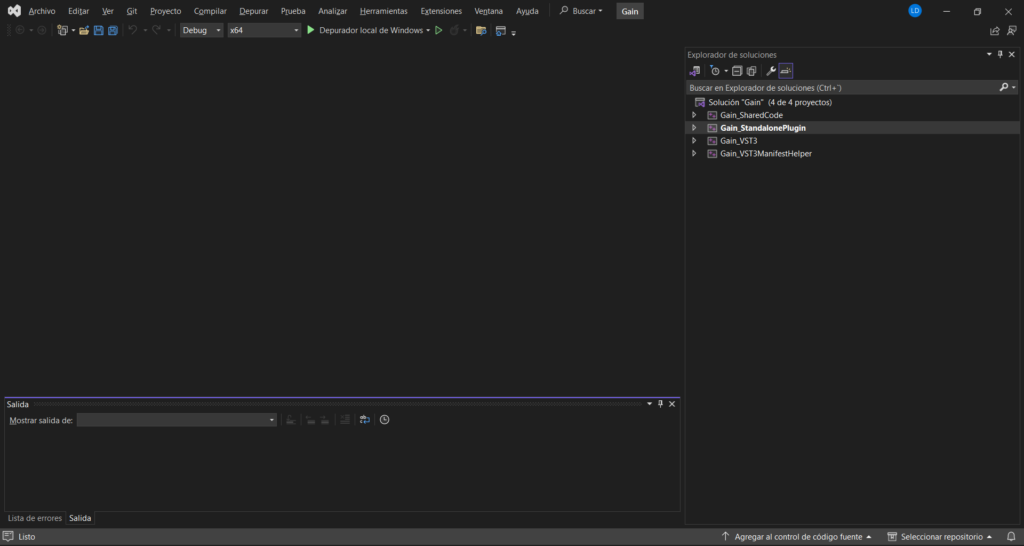
Task: Collapse all items in Solution Explorer
Action: [737, 71]
